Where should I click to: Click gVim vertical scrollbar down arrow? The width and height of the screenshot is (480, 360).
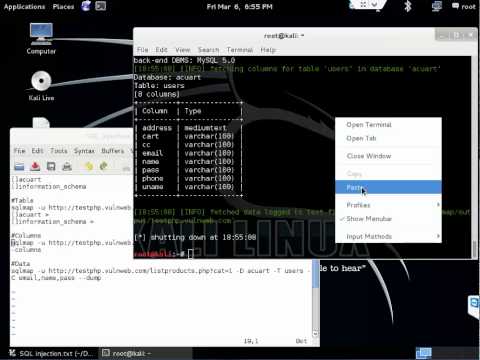315,333
